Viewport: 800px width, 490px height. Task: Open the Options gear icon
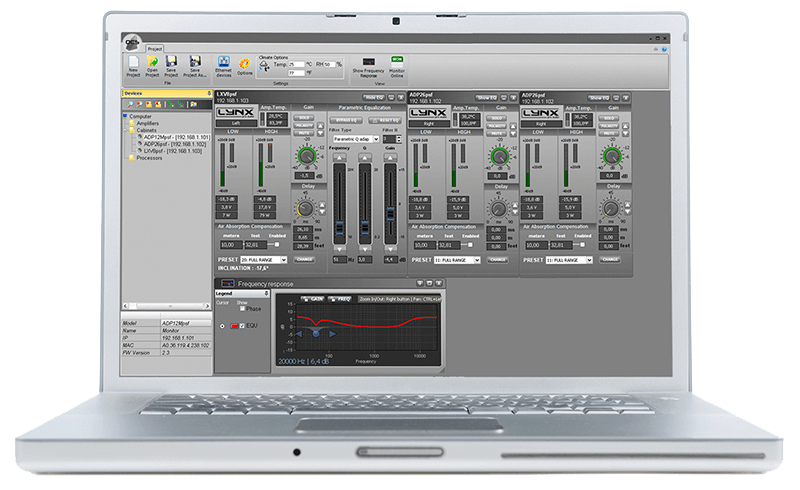click(x=245, y=62)
